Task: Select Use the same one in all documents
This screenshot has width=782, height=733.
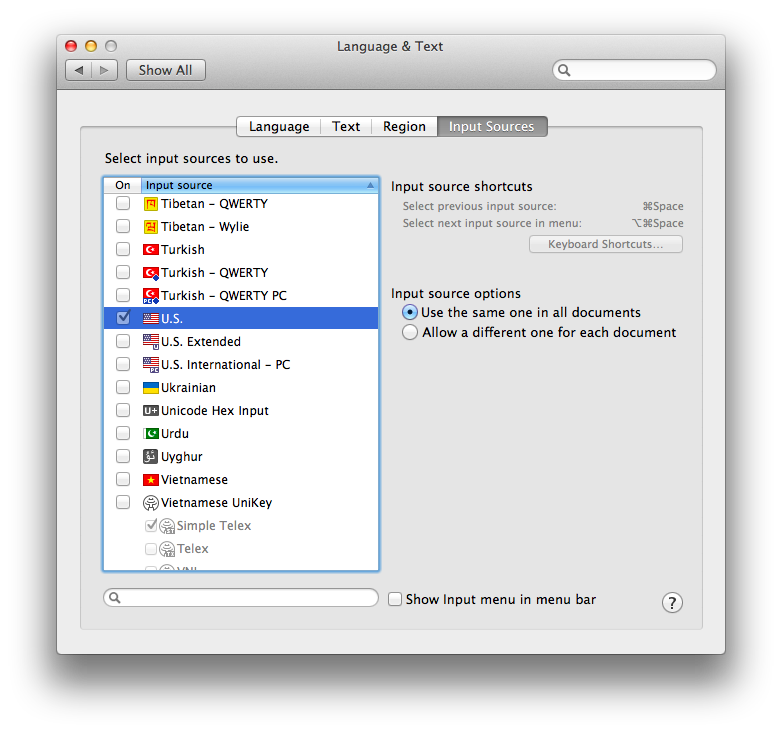Action: point(409,313)
